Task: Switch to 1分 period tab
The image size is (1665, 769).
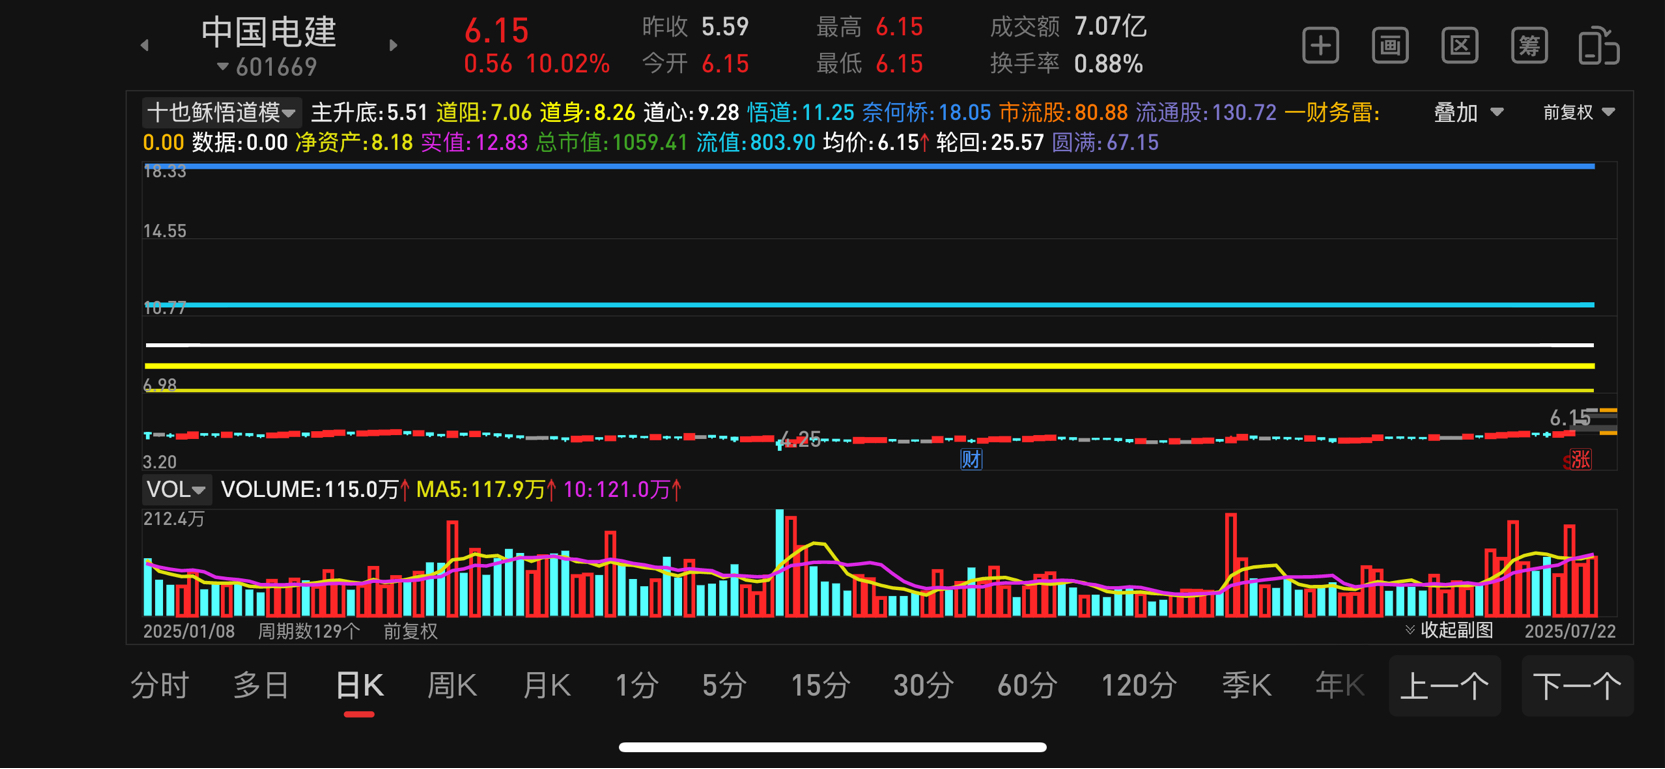Action: pos(637,686)
